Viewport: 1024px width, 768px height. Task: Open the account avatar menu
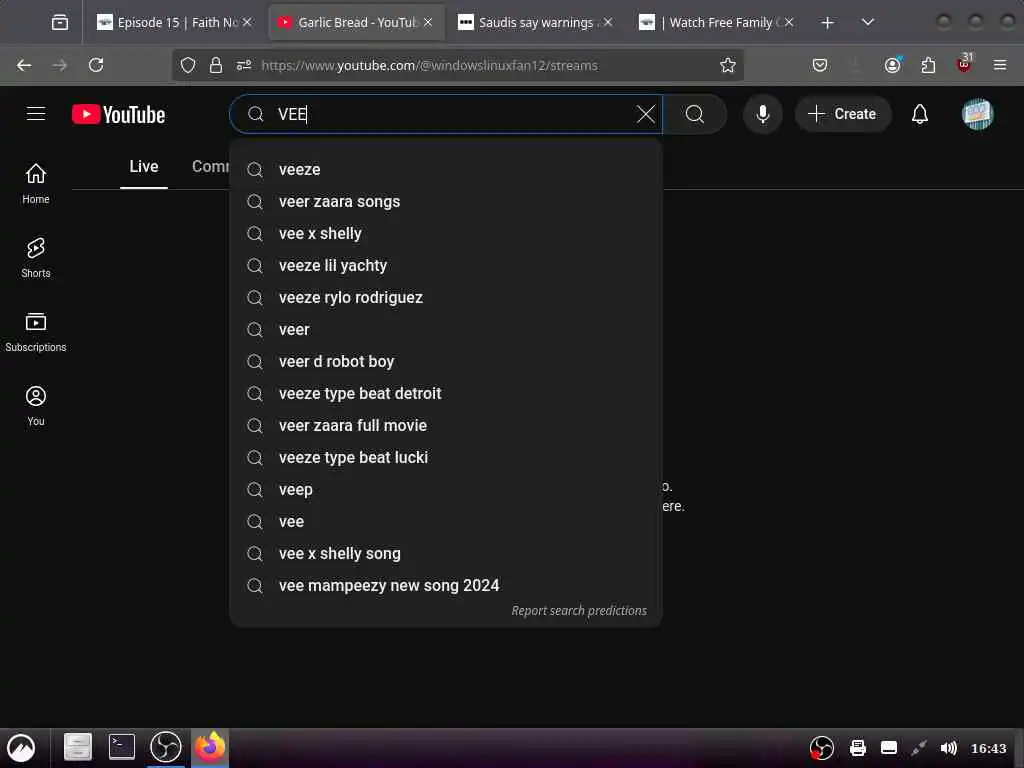click(x=978, y=114)
